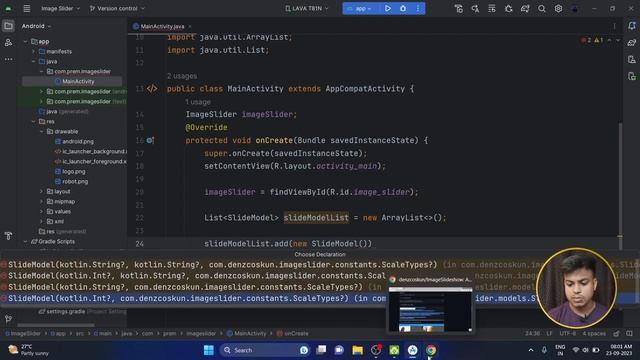Choose SlideModel(String?, String?, ScaleTypes?) declaration
This screenshot has height=360, width=640.
click(320, 265)
